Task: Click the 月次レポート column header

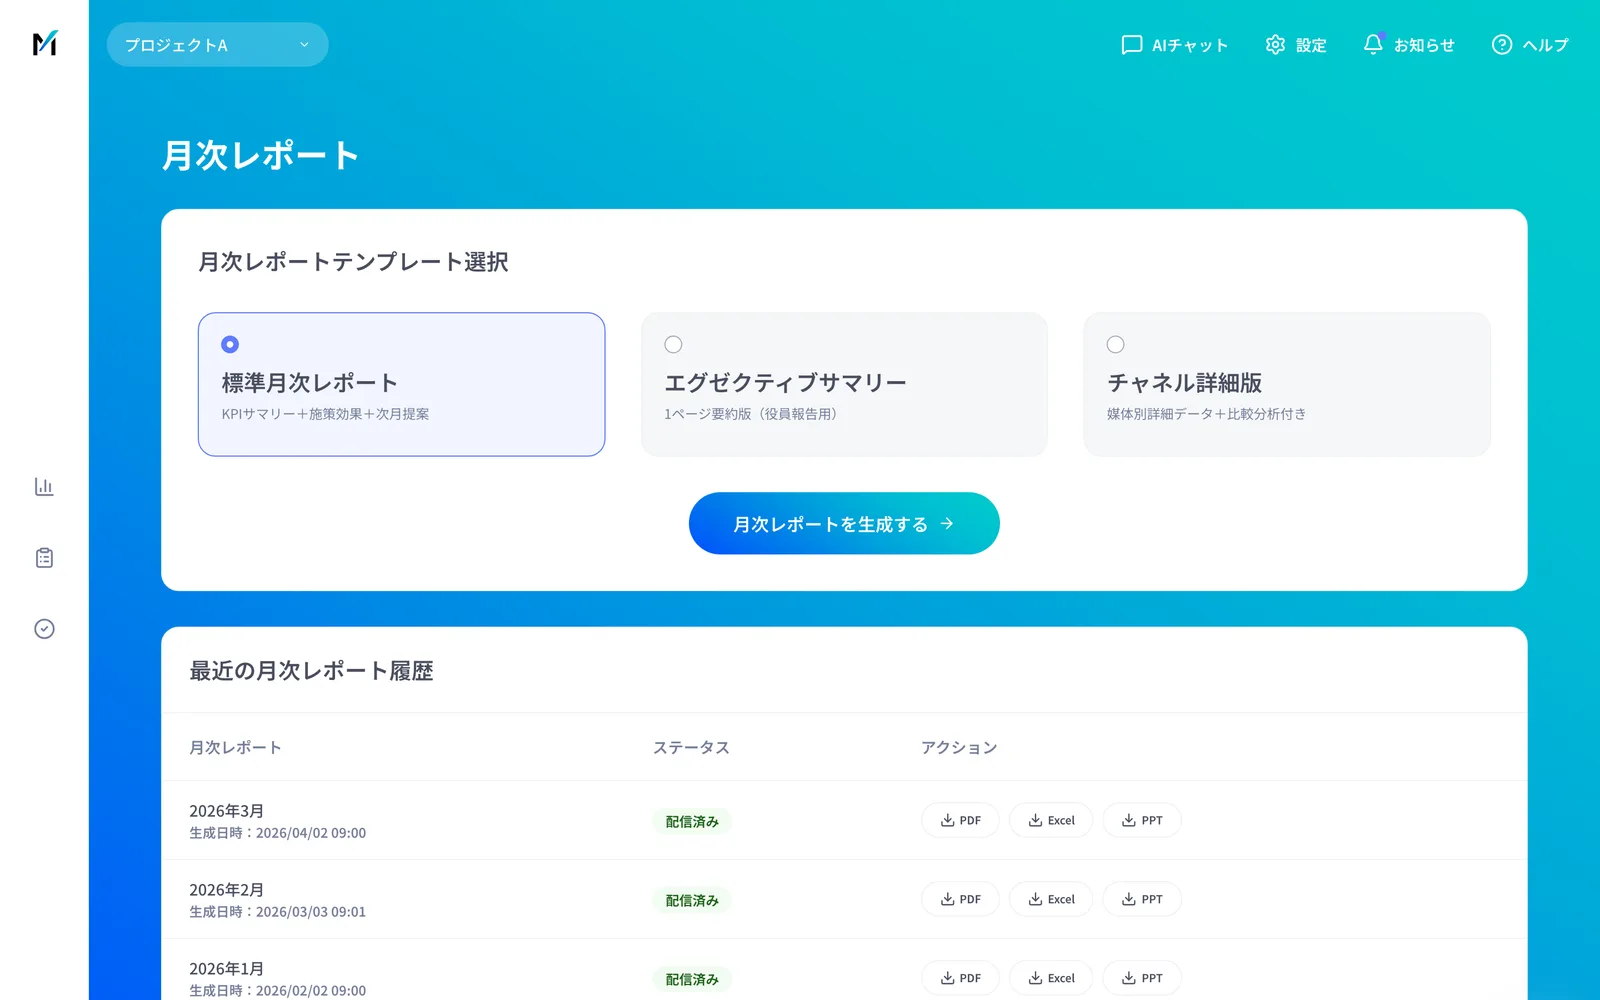Action: 236,747
